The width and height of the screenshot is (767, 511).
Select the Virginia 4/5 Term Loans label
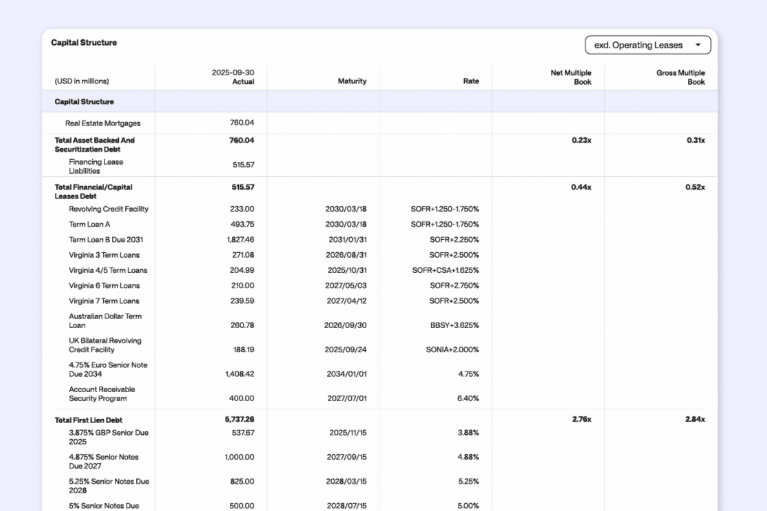[x=108, y=270]
